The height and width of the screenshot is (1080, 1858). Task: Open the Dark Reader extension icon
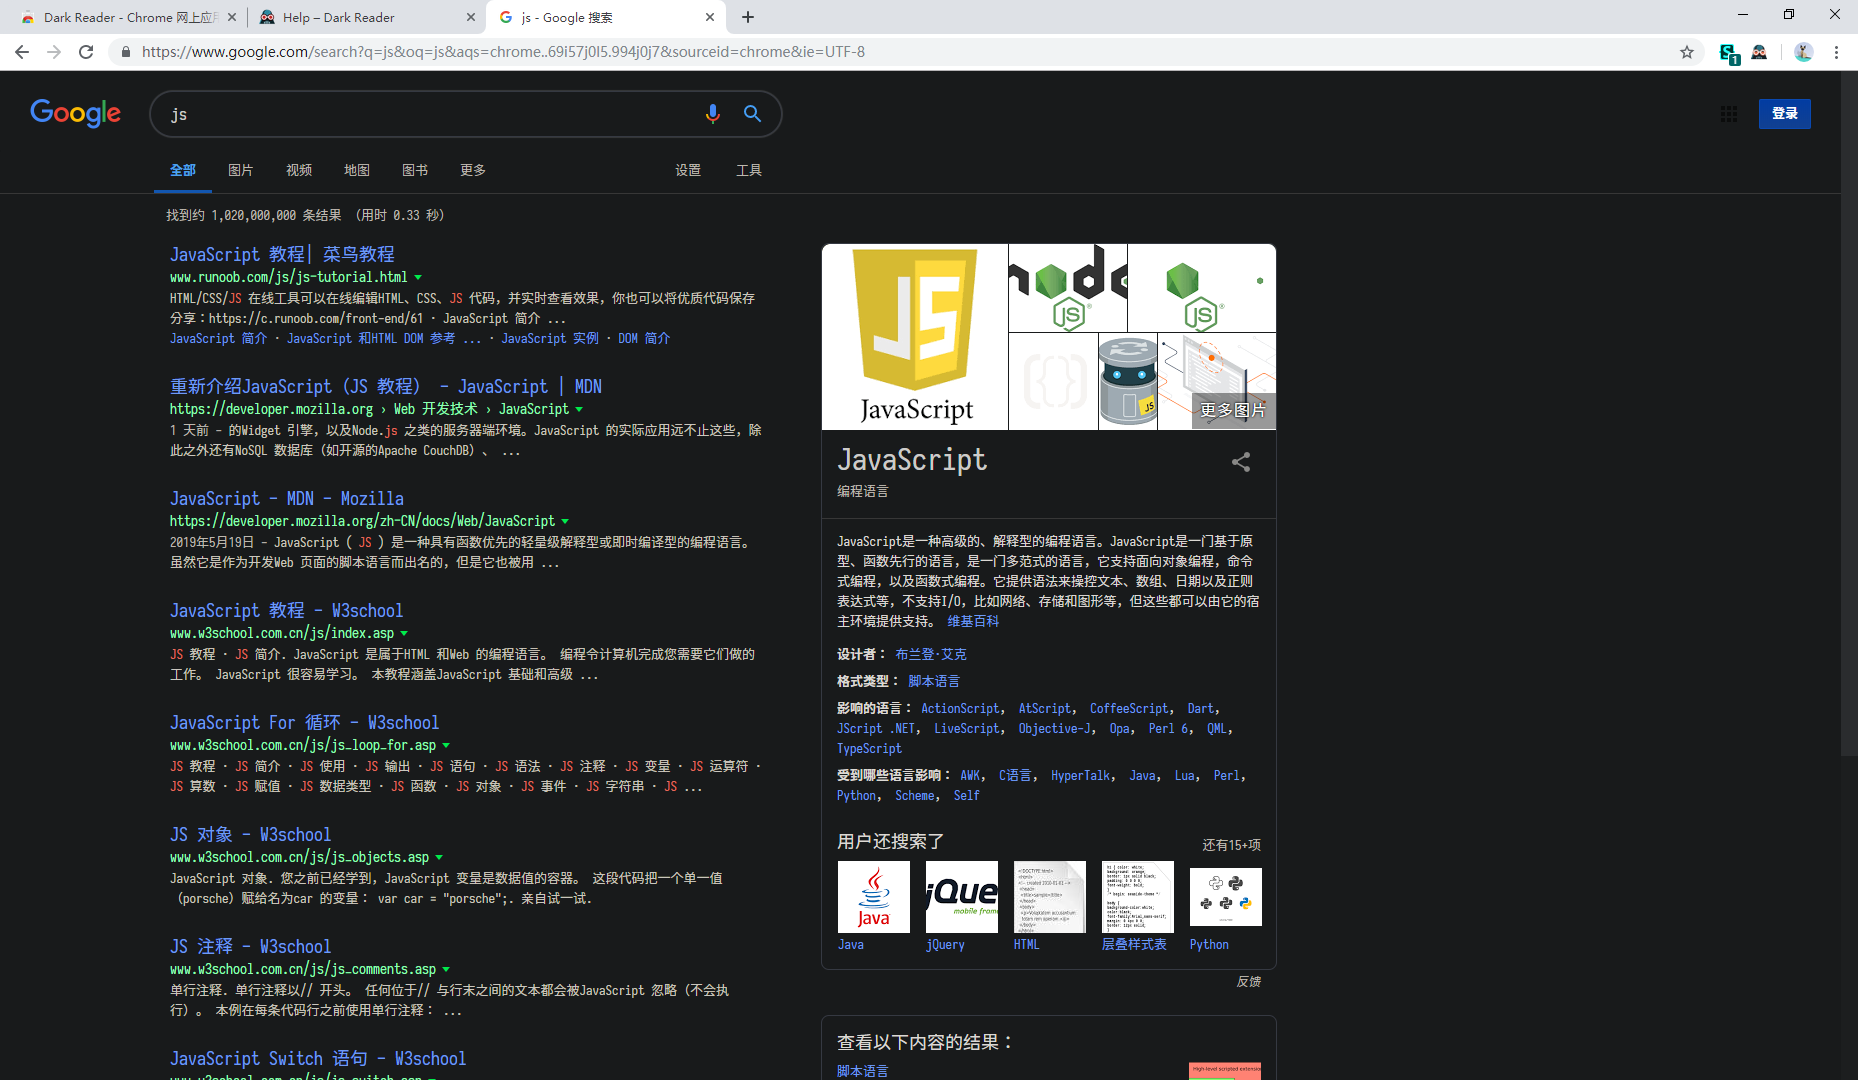point(1759,52)
